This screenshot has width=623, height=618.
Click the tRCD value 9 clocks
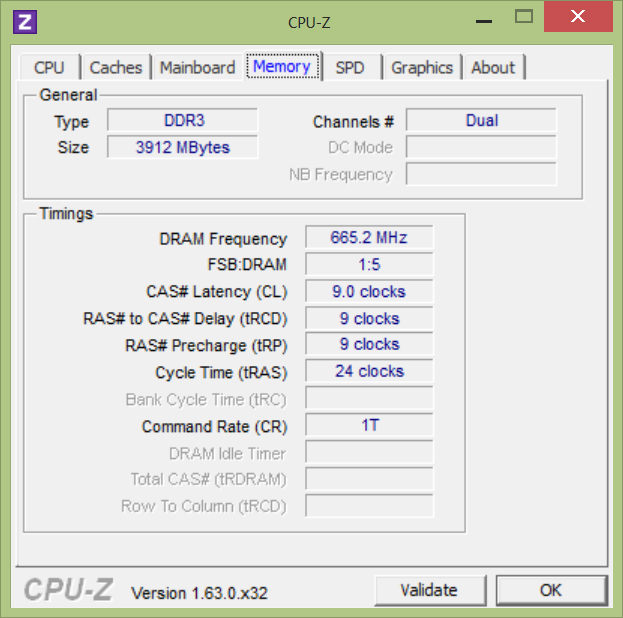tap(369, 318)
